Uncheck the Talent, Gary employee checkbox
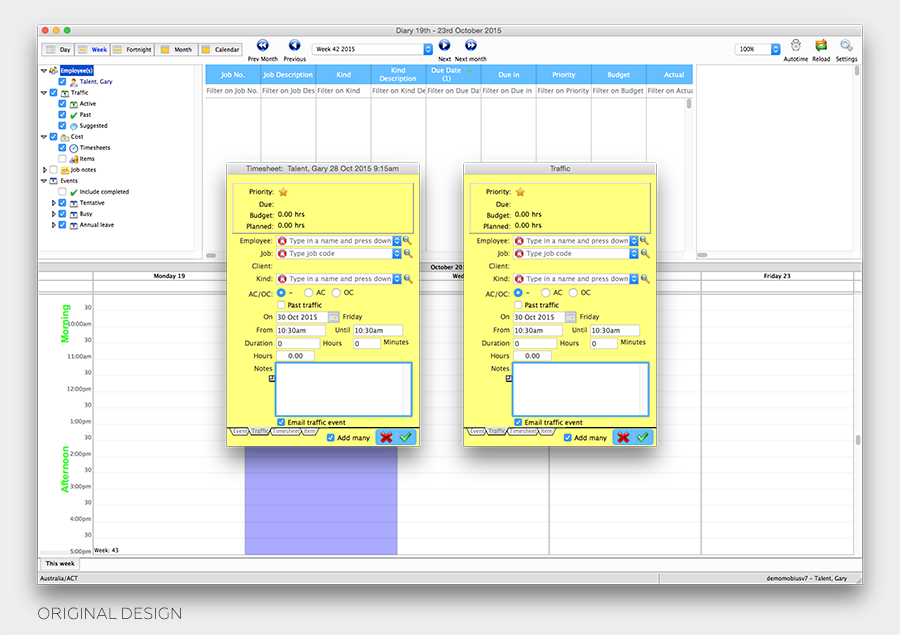This screenshot has height=635, width=900. tap(62, 82)
